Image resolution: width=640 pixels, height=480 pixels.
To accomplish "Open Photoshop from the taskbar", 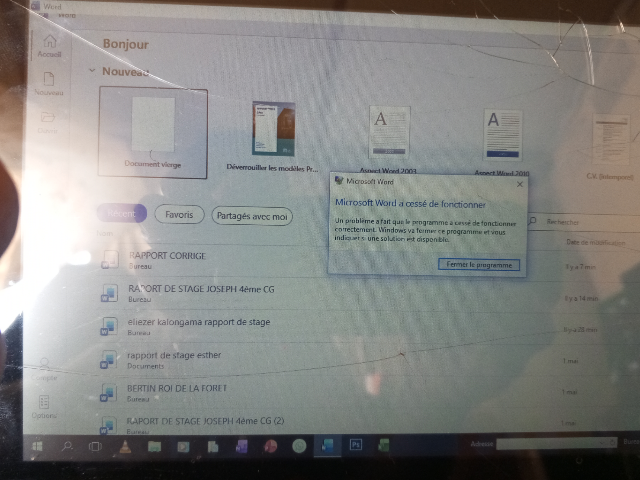I will [x=356, y=444].
